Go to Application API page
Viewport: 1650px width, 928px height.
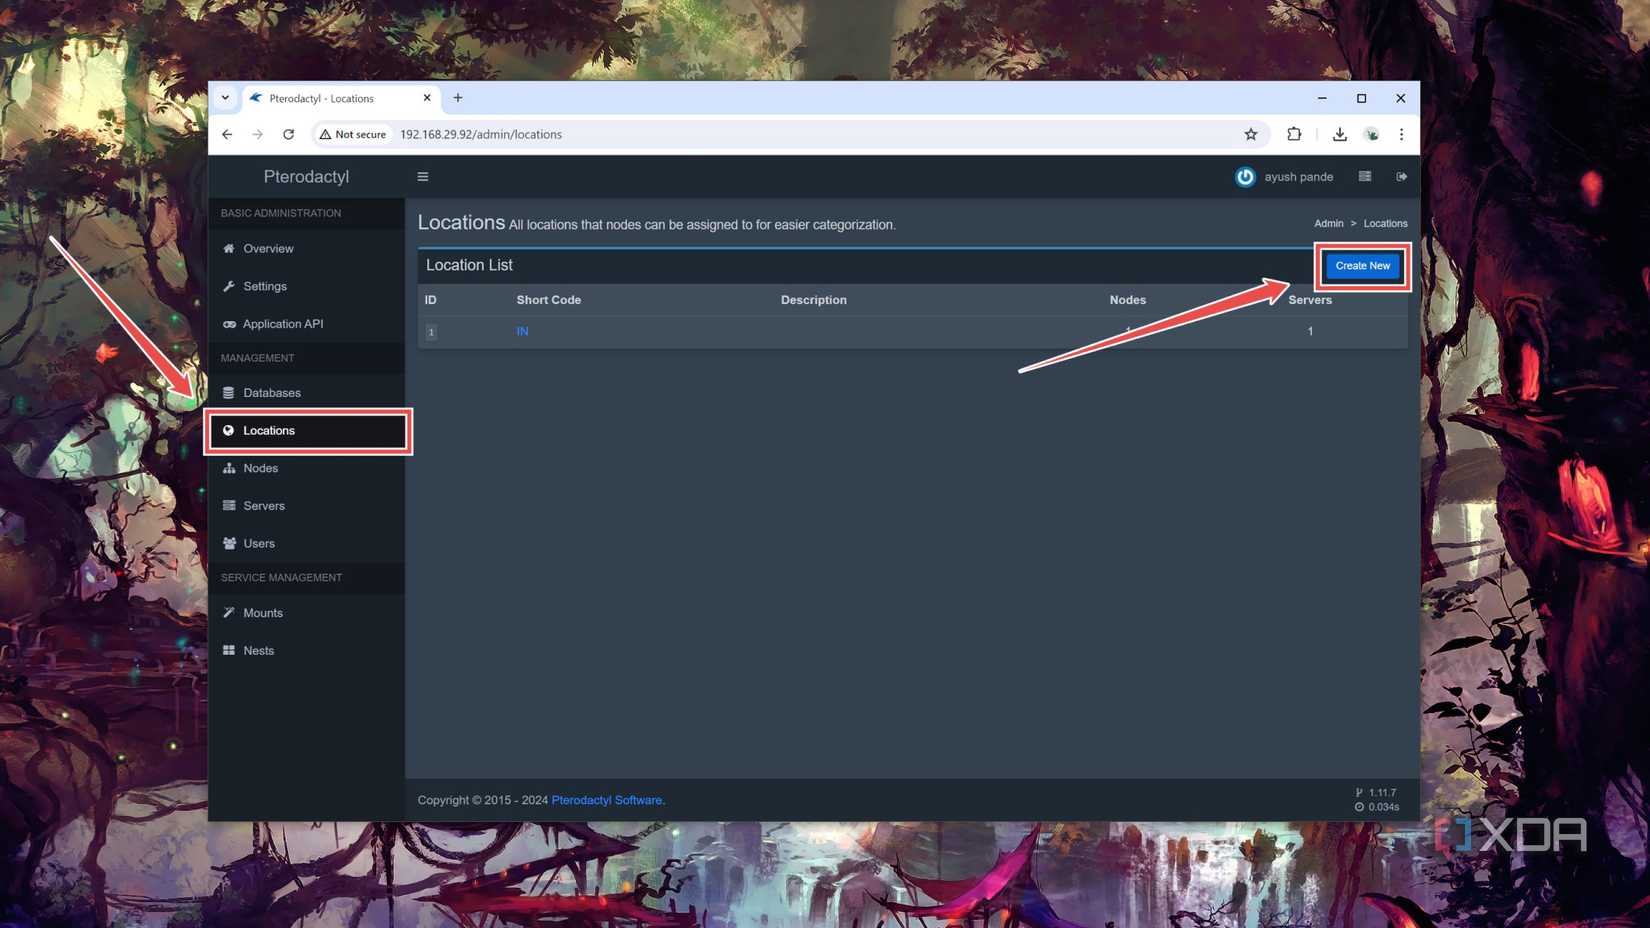click(306, 324)
